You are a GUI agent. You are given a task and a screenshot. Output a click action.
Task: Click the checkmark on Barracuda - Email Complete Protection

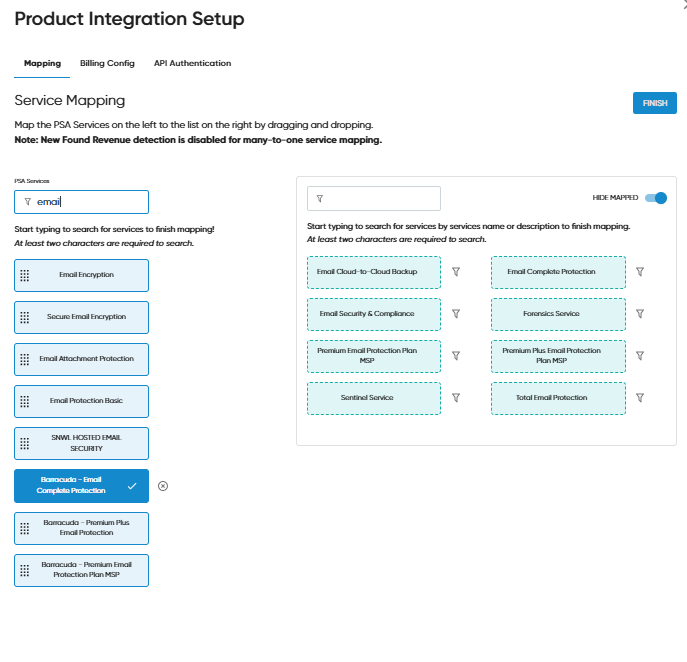(132, 486)
